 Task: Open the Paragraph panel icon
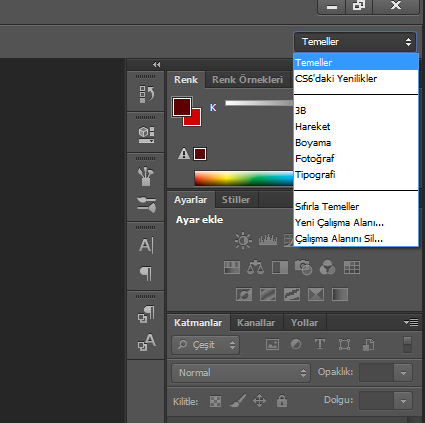146,274
